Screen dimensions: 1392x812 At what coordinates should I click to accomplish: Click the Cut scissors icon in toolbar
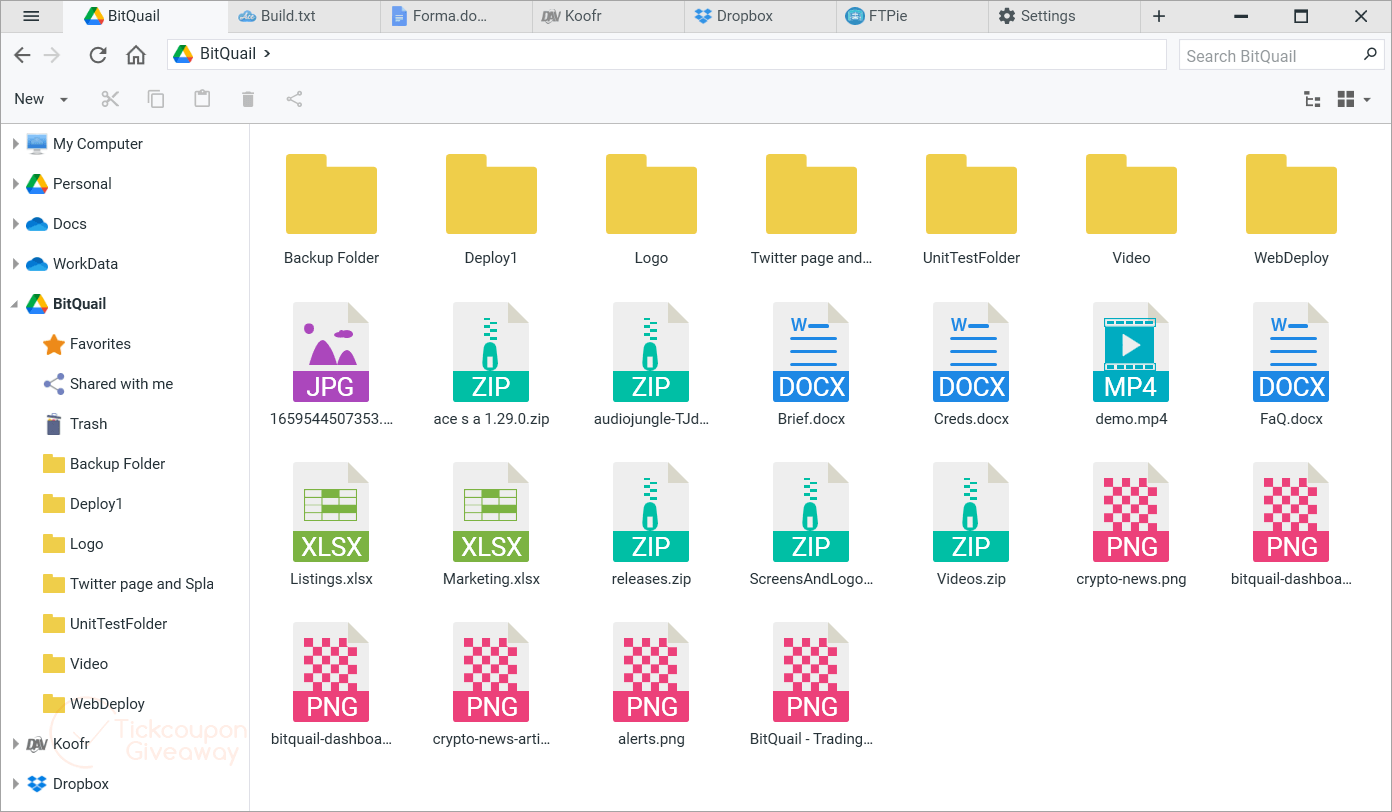[x=110, y=99]
